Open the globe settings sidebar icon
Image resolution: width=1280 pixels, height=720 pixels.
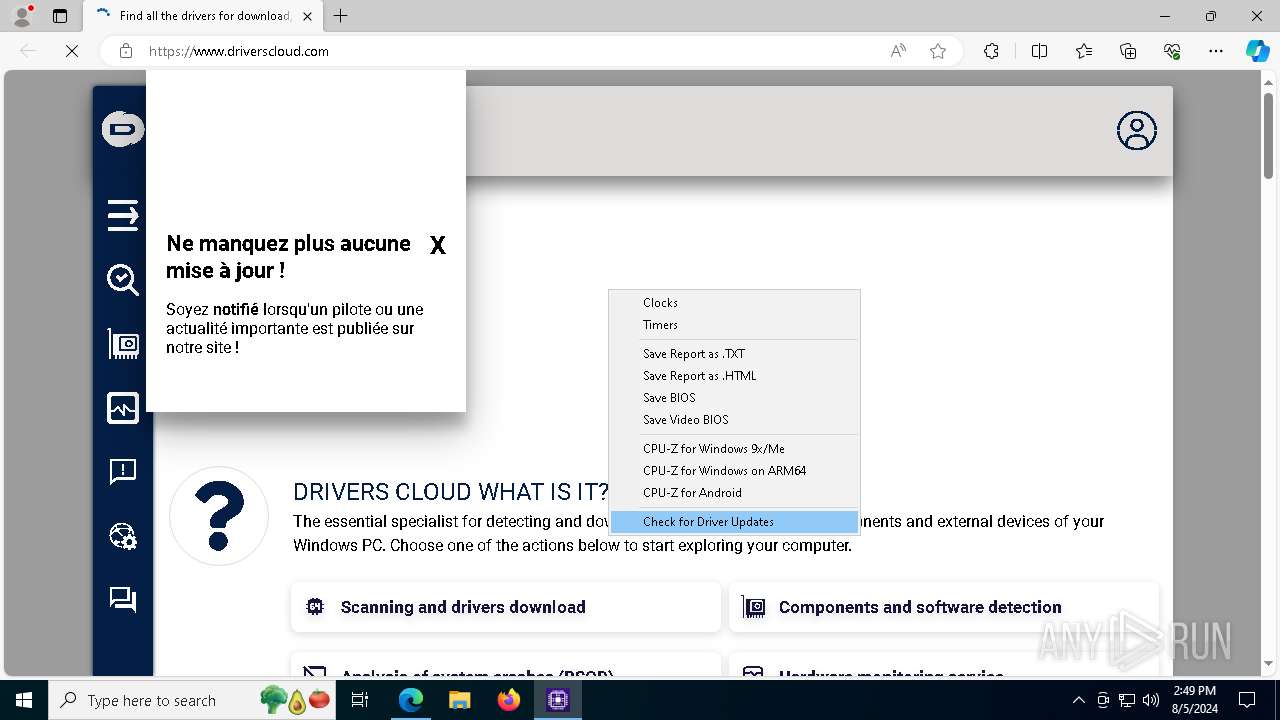[x=123, y=536]
